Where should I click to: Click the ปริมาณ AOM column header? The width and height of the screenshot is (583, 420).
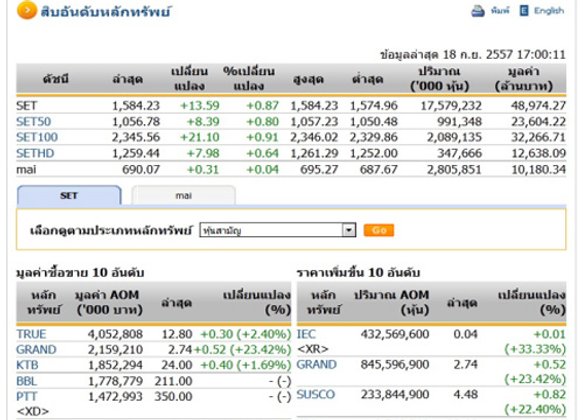click(392, 303)
